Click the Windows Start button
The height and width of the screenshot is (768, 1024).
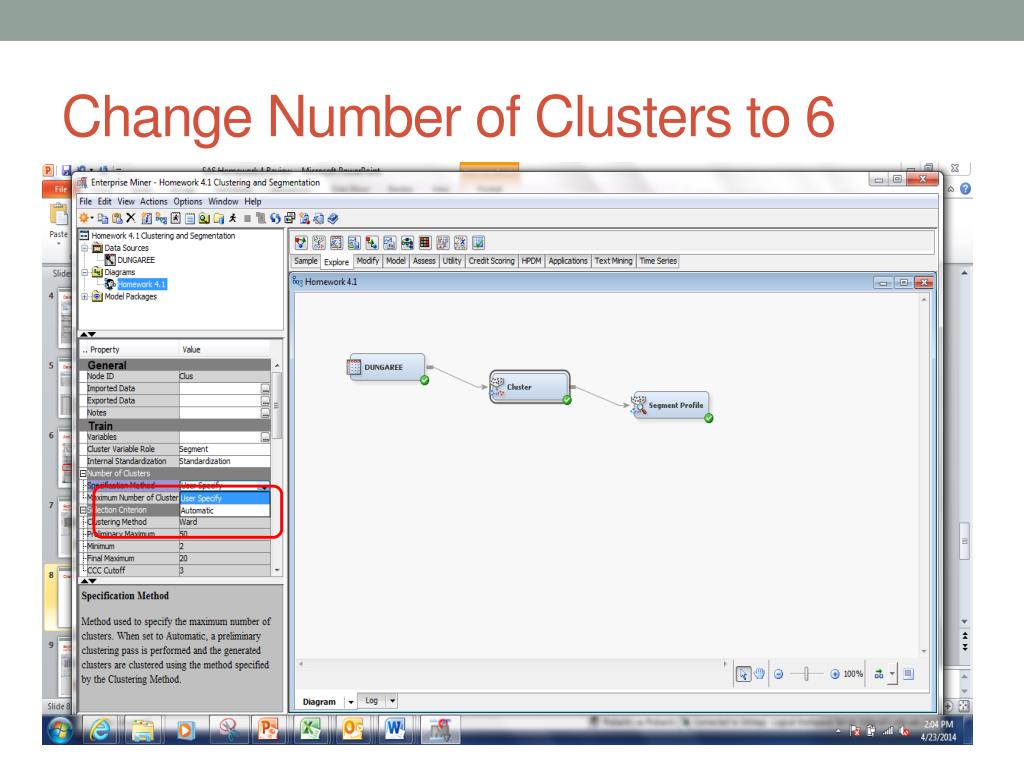pyautogui.click(x=60, y=730)
